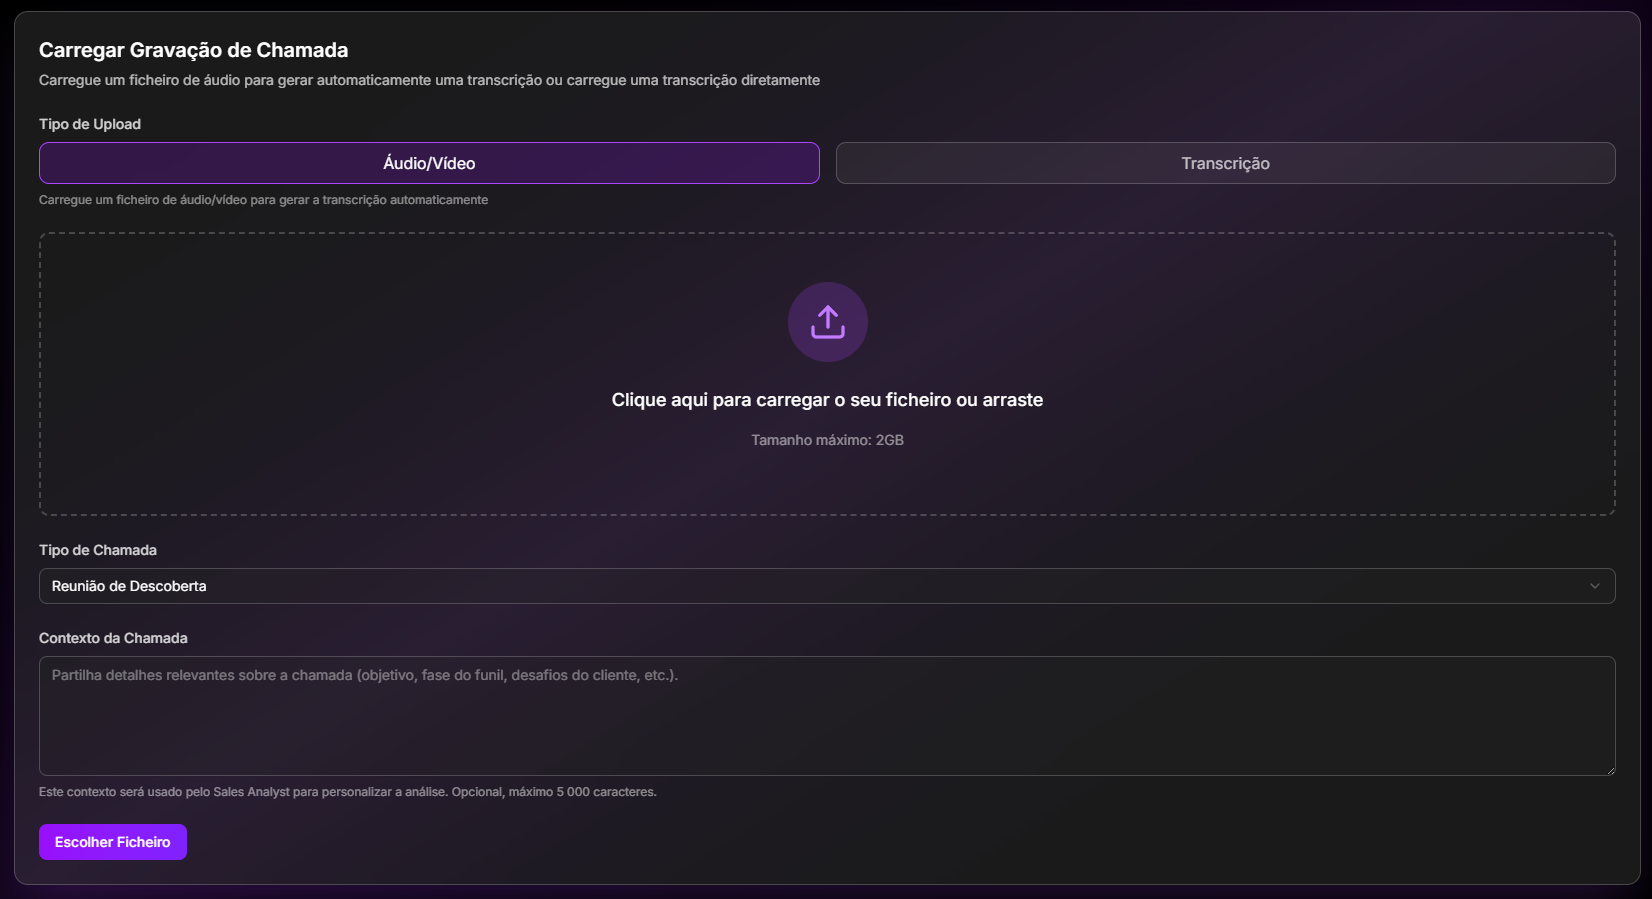Click the "Clique aqui para carregar" drop zone text

coord(827,400)
